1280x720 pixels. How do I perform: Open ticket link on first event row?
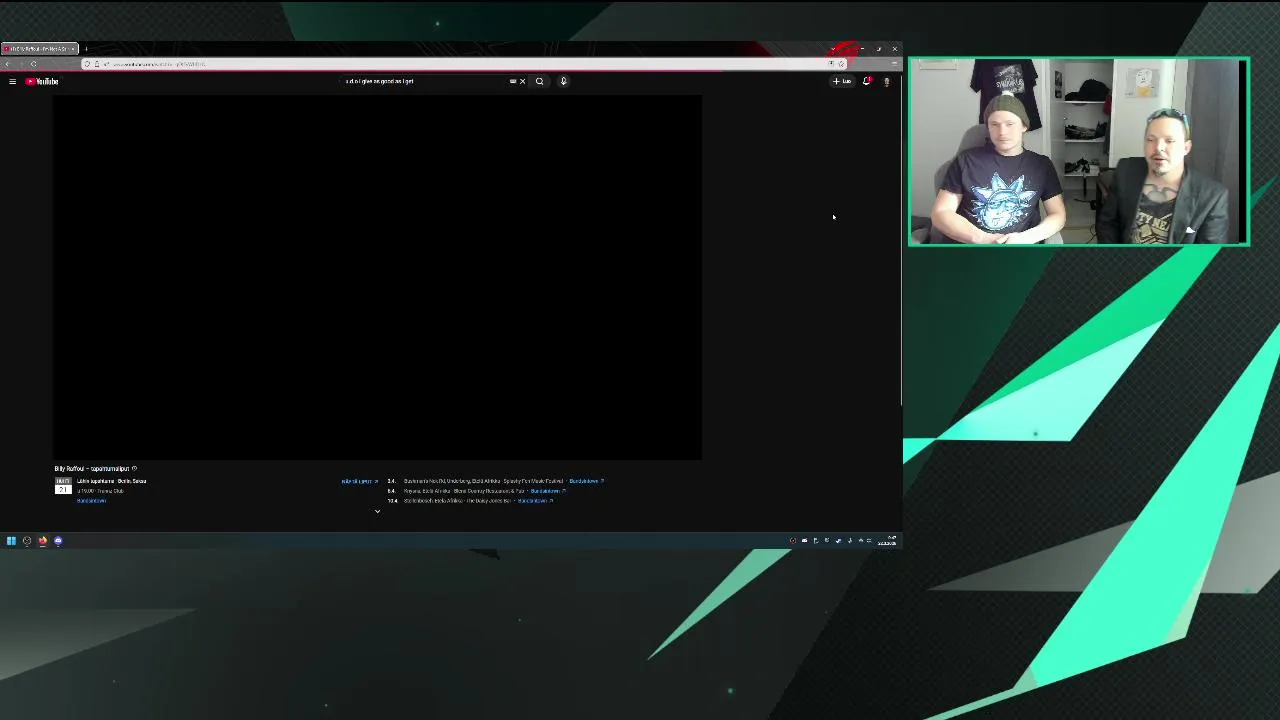586,481
